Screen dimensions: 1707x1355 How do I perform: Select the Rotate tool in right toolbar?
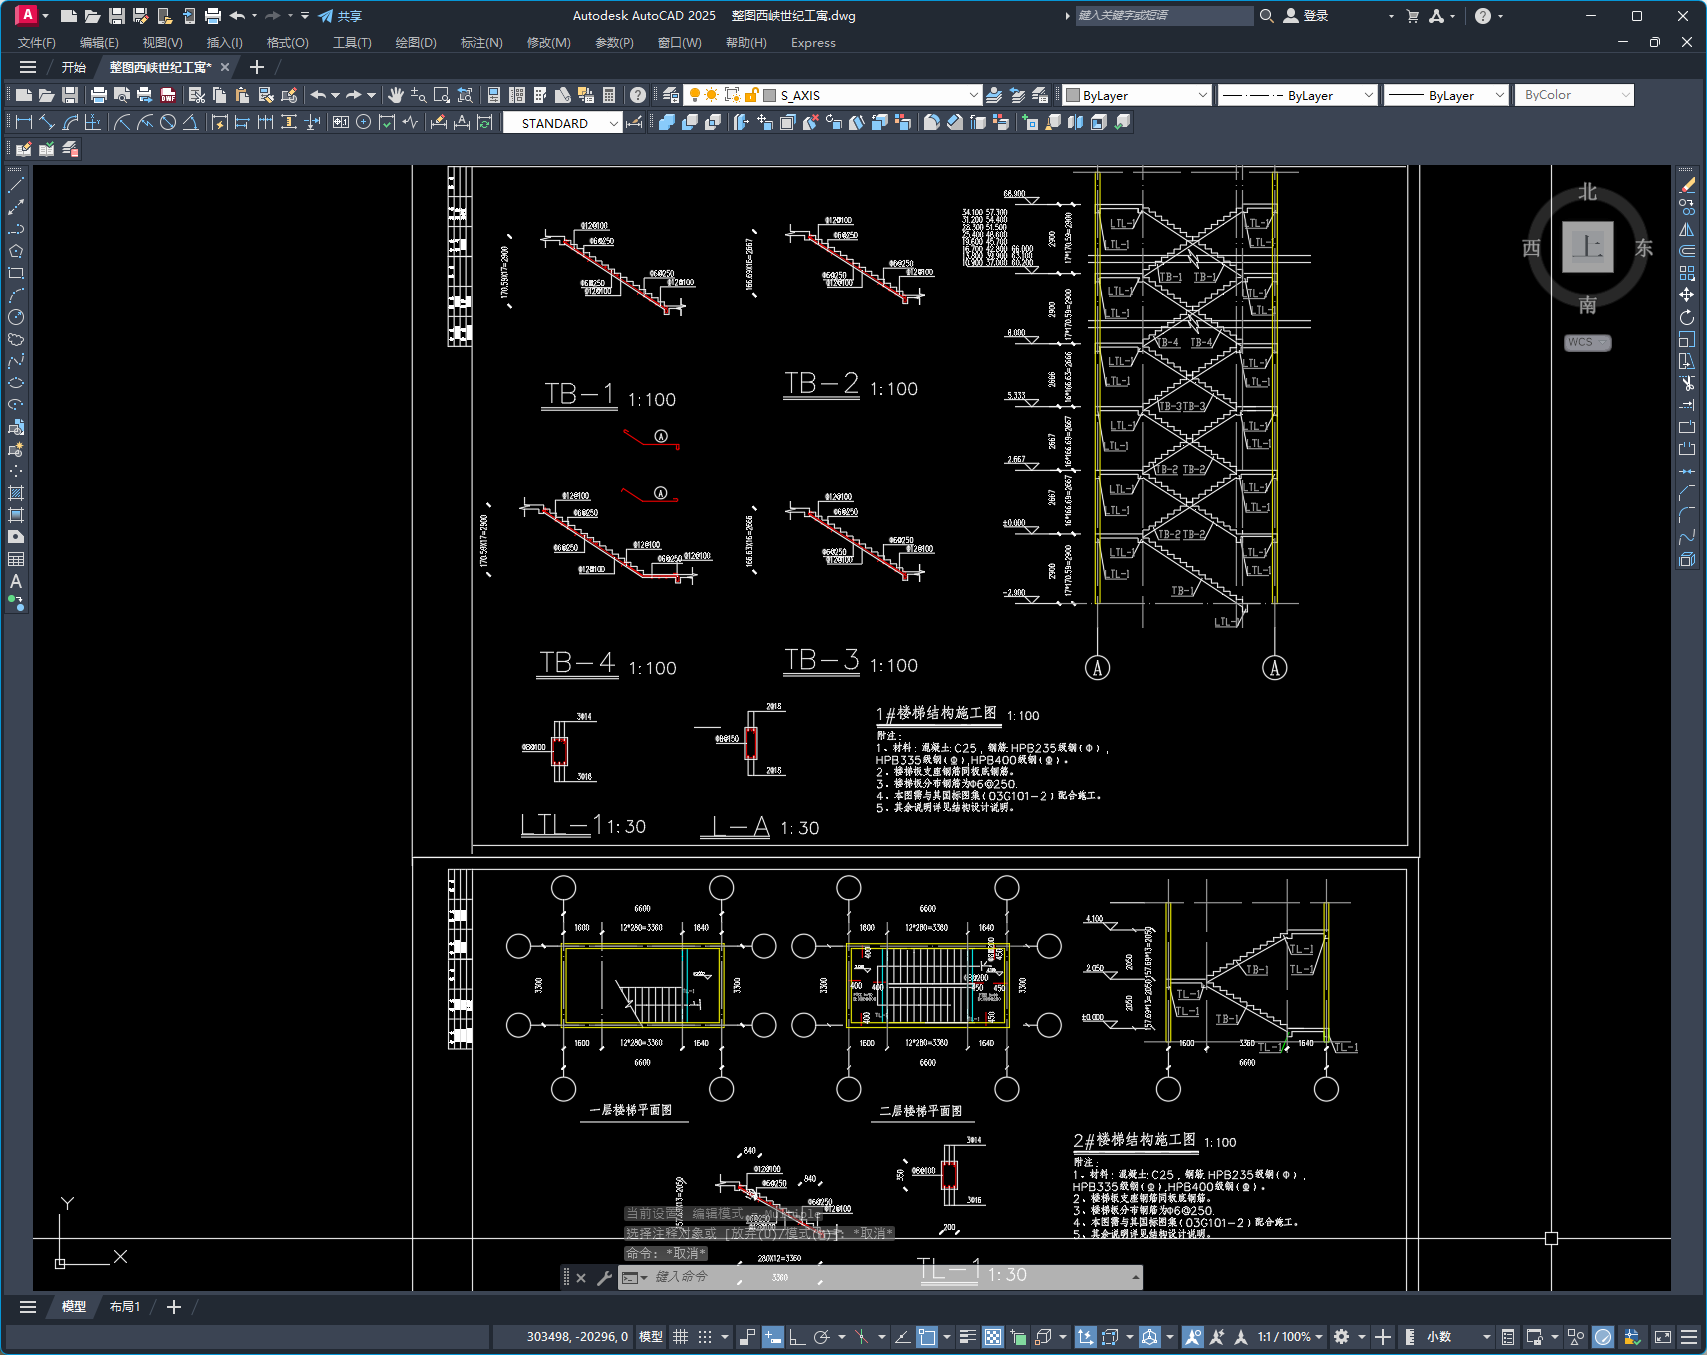tap(1687, 317)
